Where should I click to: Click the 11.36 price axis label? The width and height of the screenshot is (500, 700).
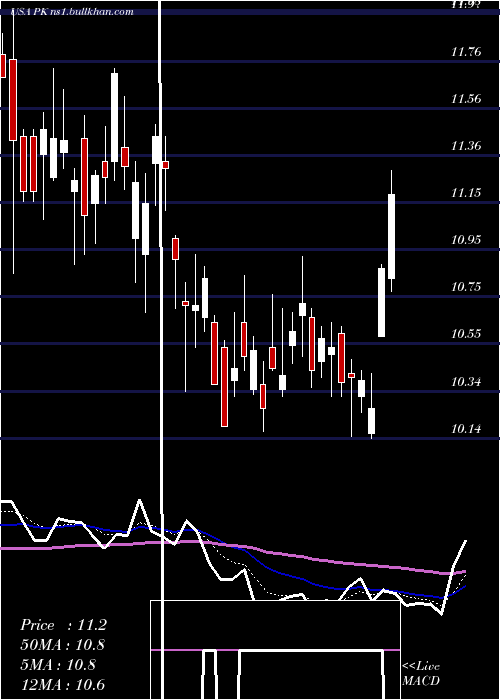pyautogui.click(x=466, y=146)
